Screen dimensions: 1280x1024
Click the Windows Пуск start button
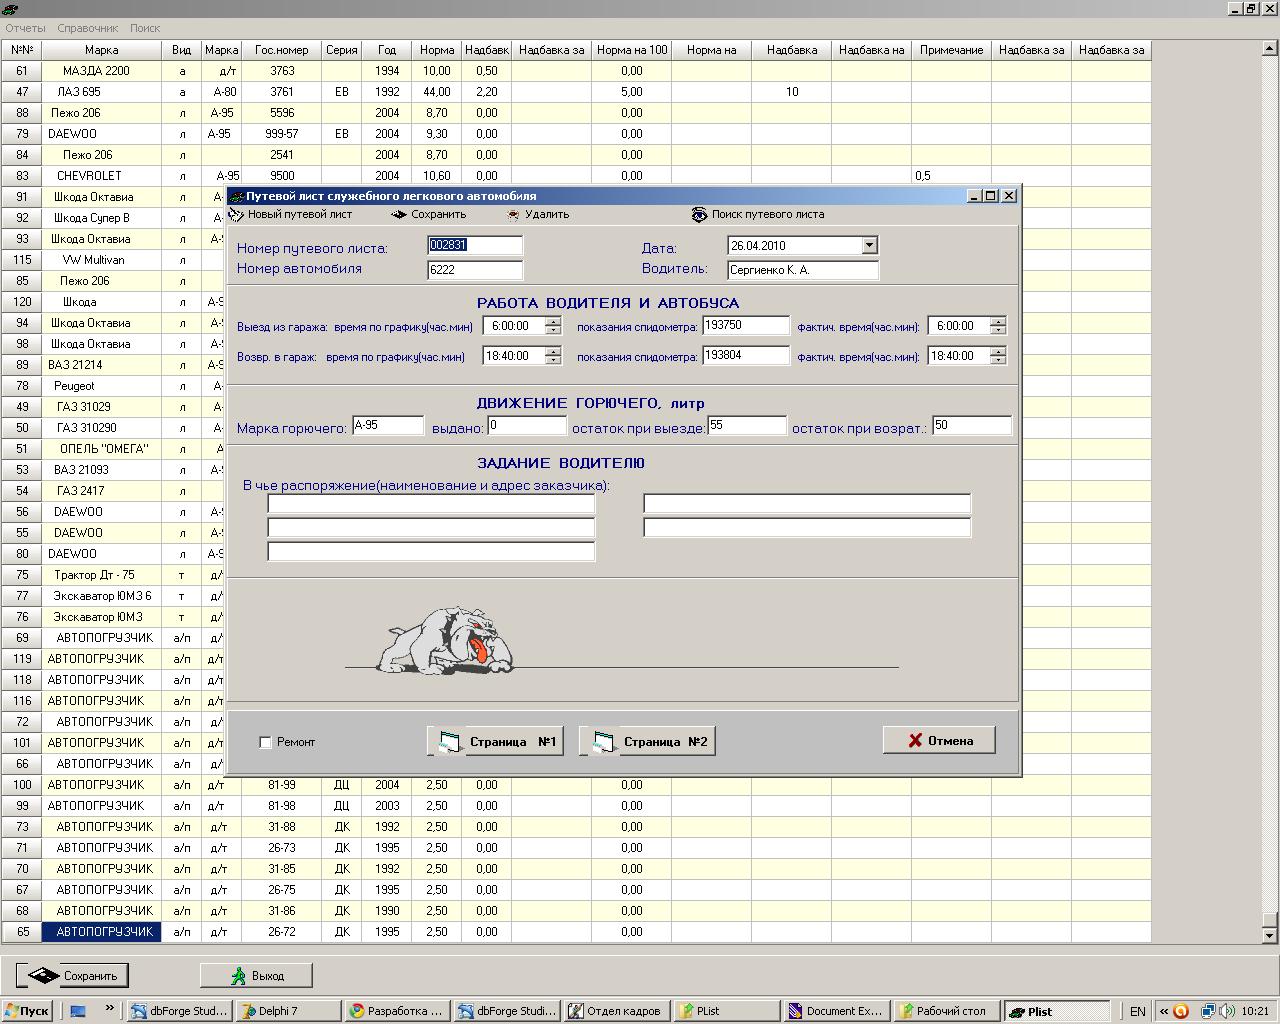pyautogui.click(x=27, y=1011)
